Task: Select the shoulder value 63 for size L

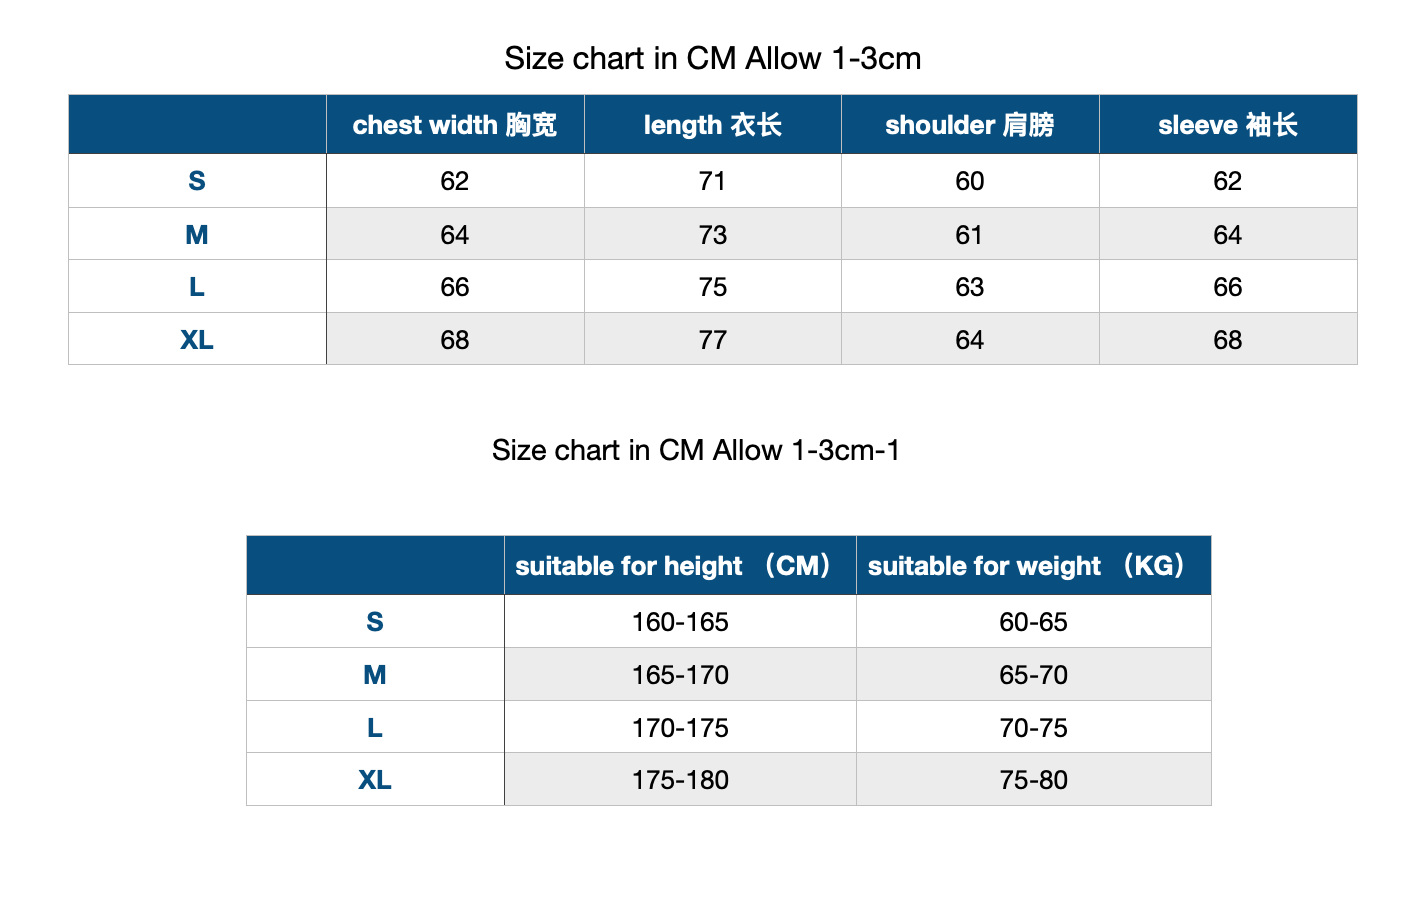Action: coord(969,287)
